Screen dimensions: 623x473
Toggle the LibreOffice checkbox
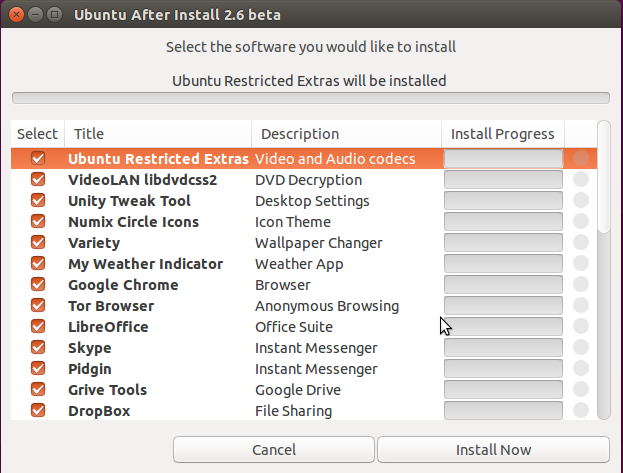click(38, 327)
